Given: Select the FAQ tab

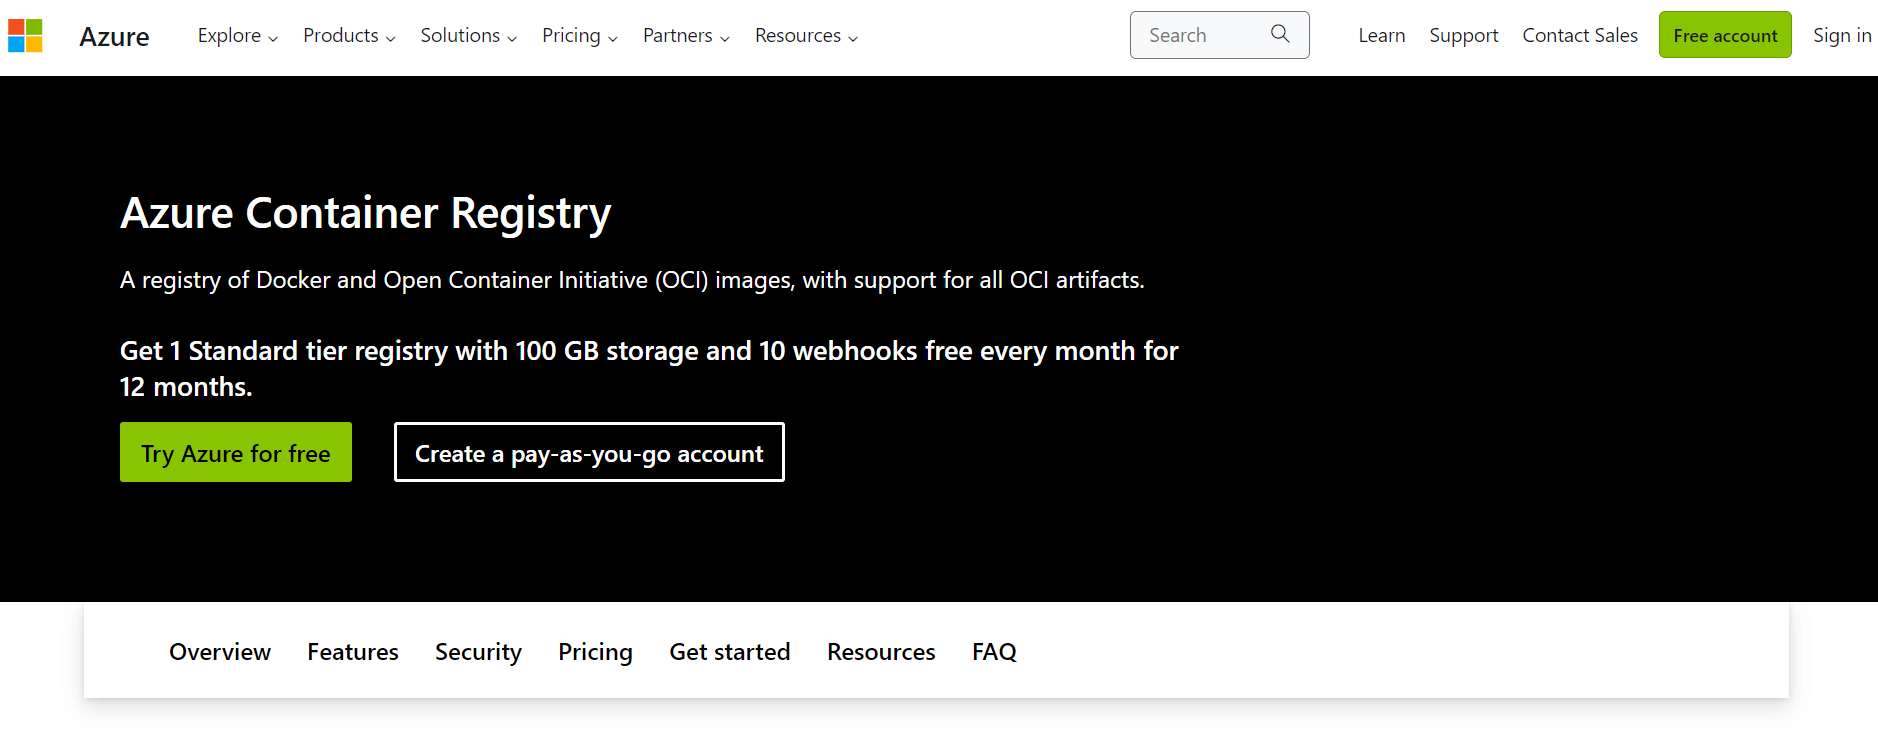Looking at the screenshot, I should (994, 652).
